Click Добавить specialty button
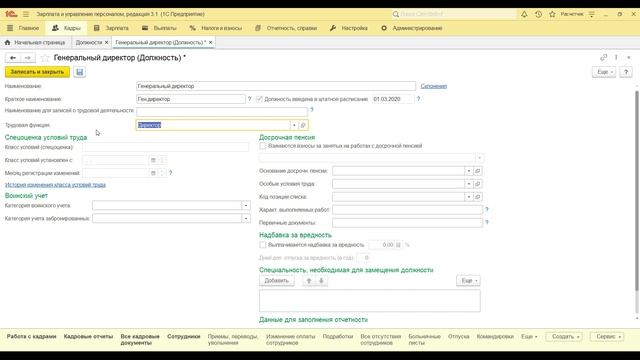 click(277, 281)
